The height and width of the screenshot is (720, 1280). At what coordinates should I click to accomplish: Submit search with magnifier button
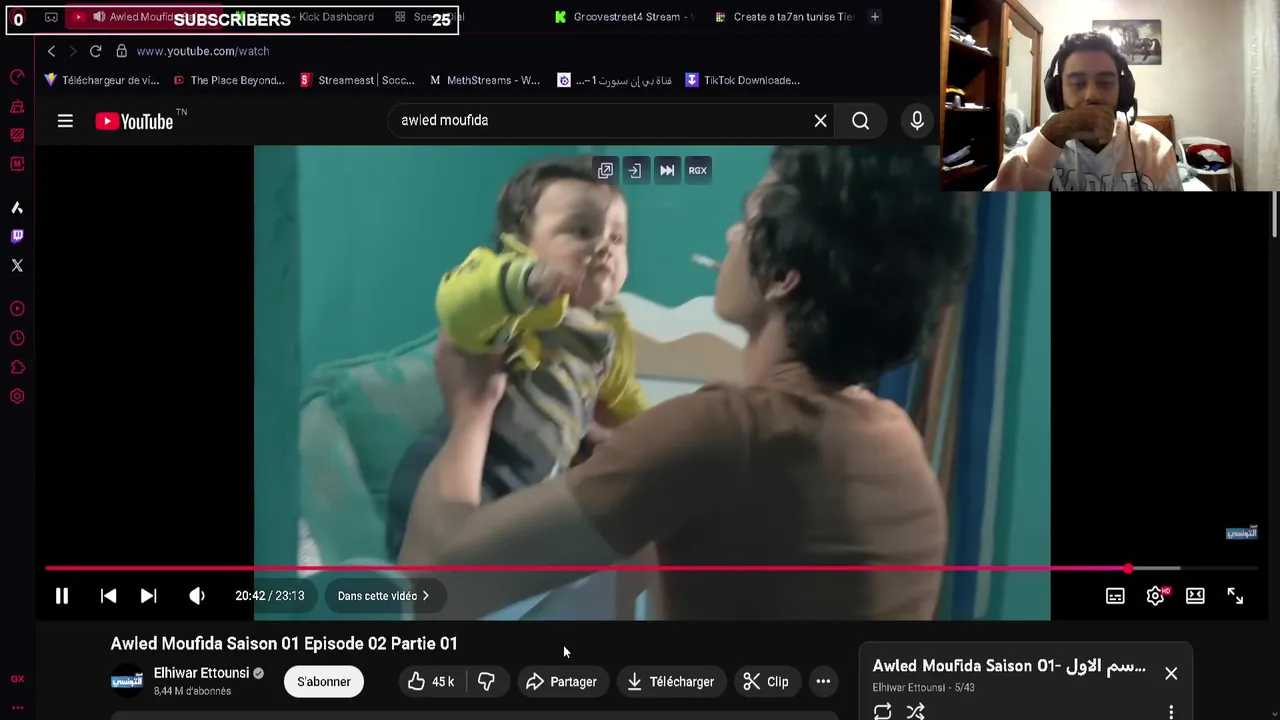click(861, 121)
